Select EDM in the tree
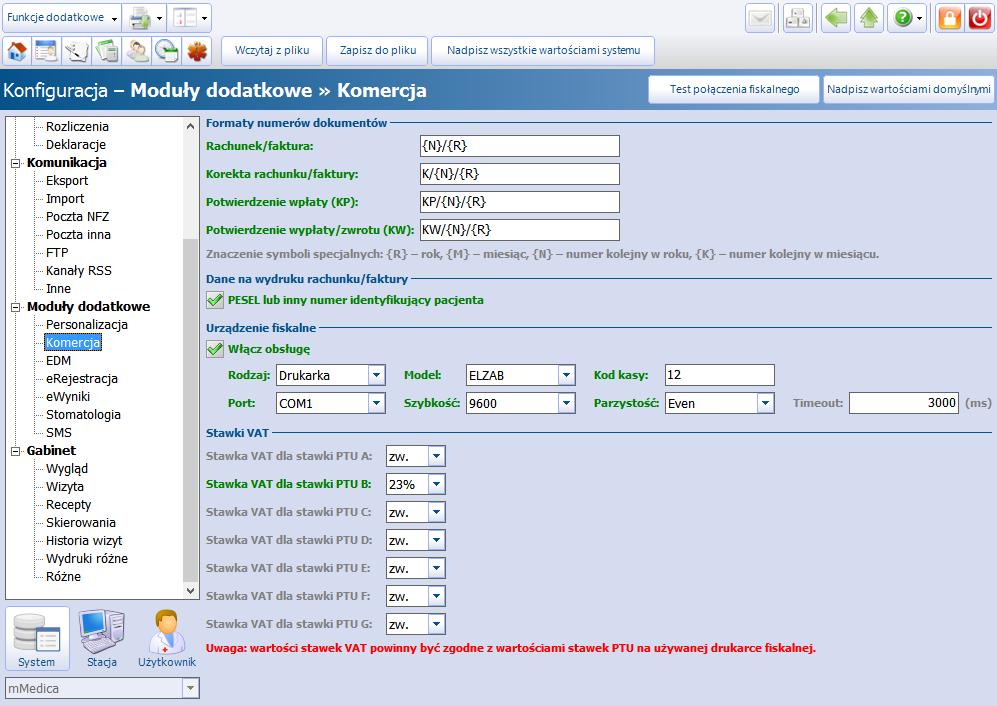Viewport: 997px width, 706px height. (58, 361)
